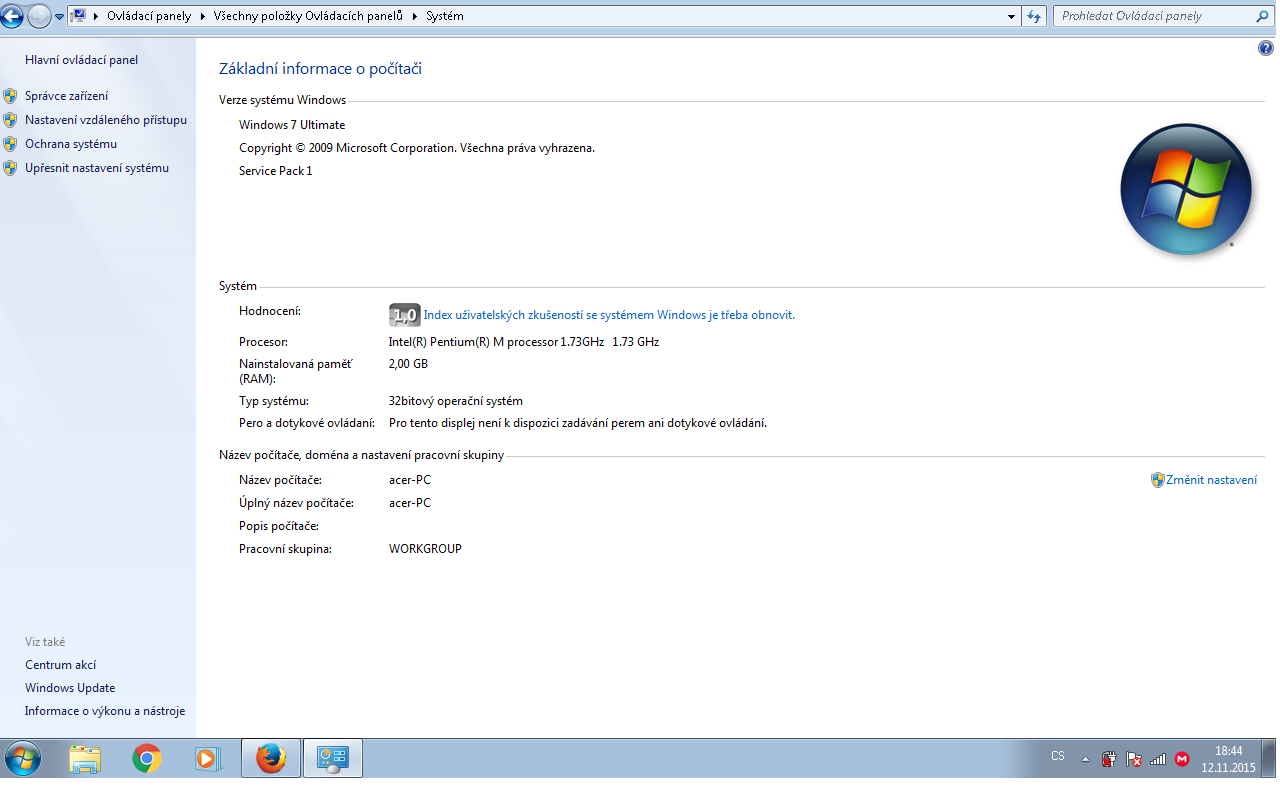Open Windows Explorer folder icon in taskbar
Image resolution: width=1280 pixels, height=800 pixels.
coord(85,759)
